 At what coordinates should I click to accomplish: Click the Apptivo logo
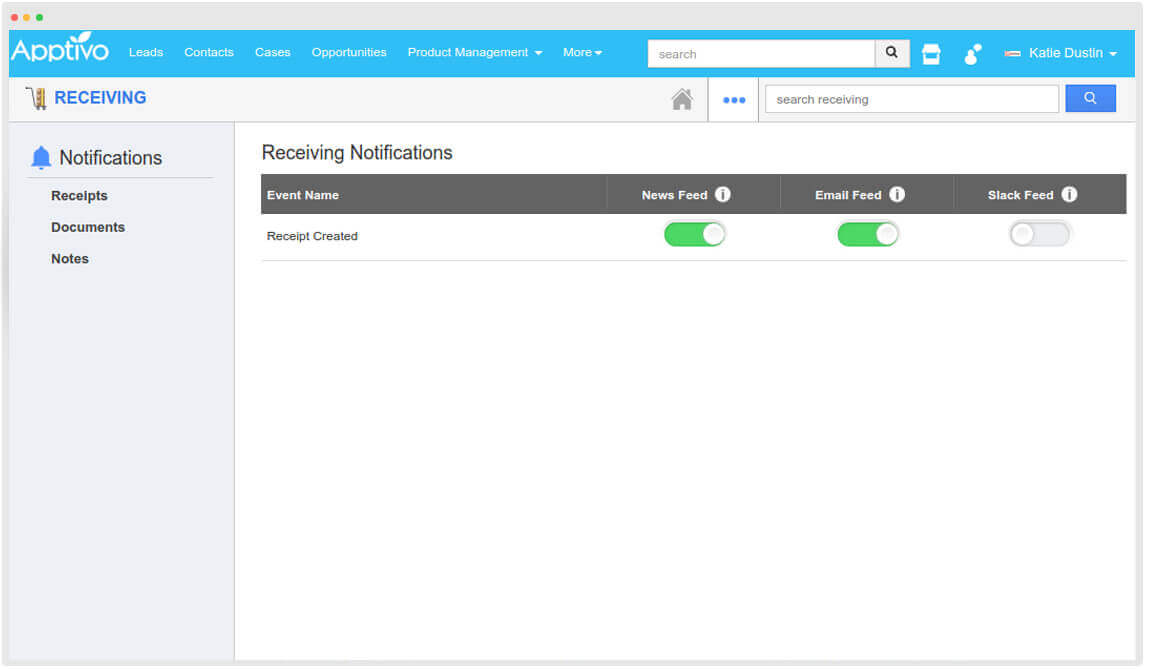click(60, 52)
